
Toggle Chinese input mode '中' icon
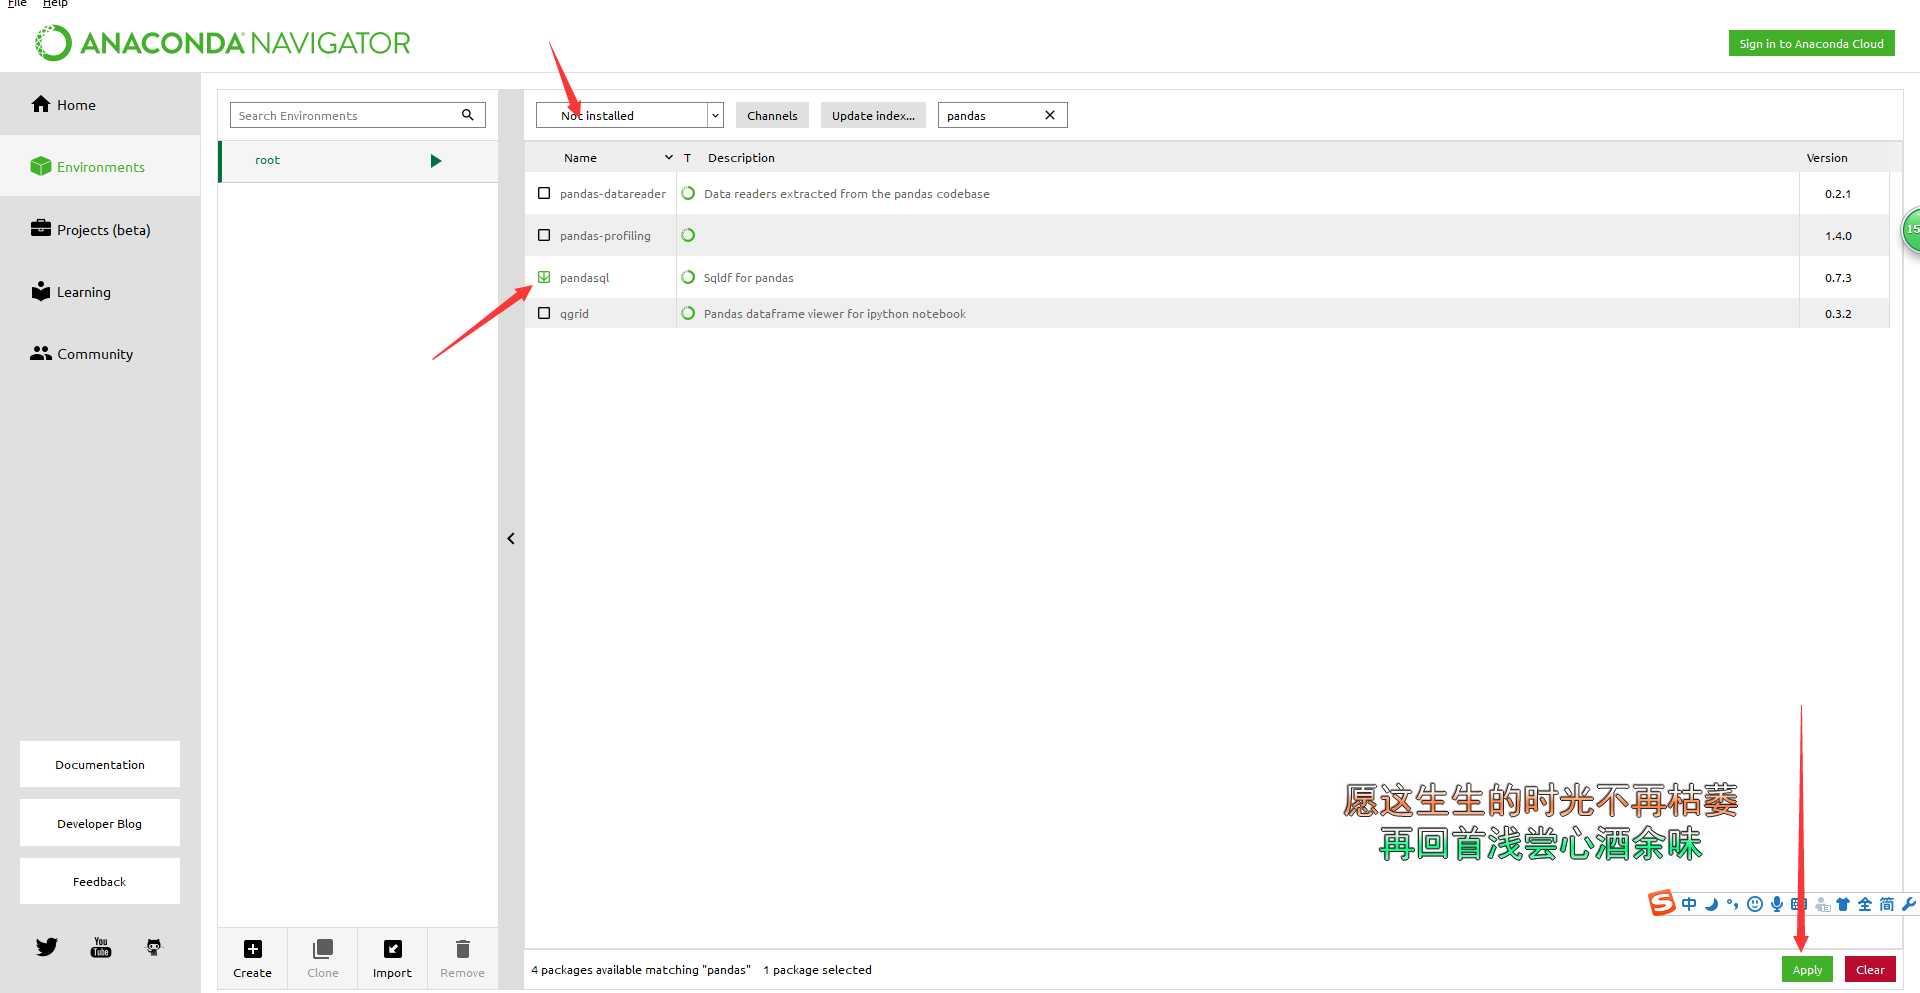[1689, 904]
